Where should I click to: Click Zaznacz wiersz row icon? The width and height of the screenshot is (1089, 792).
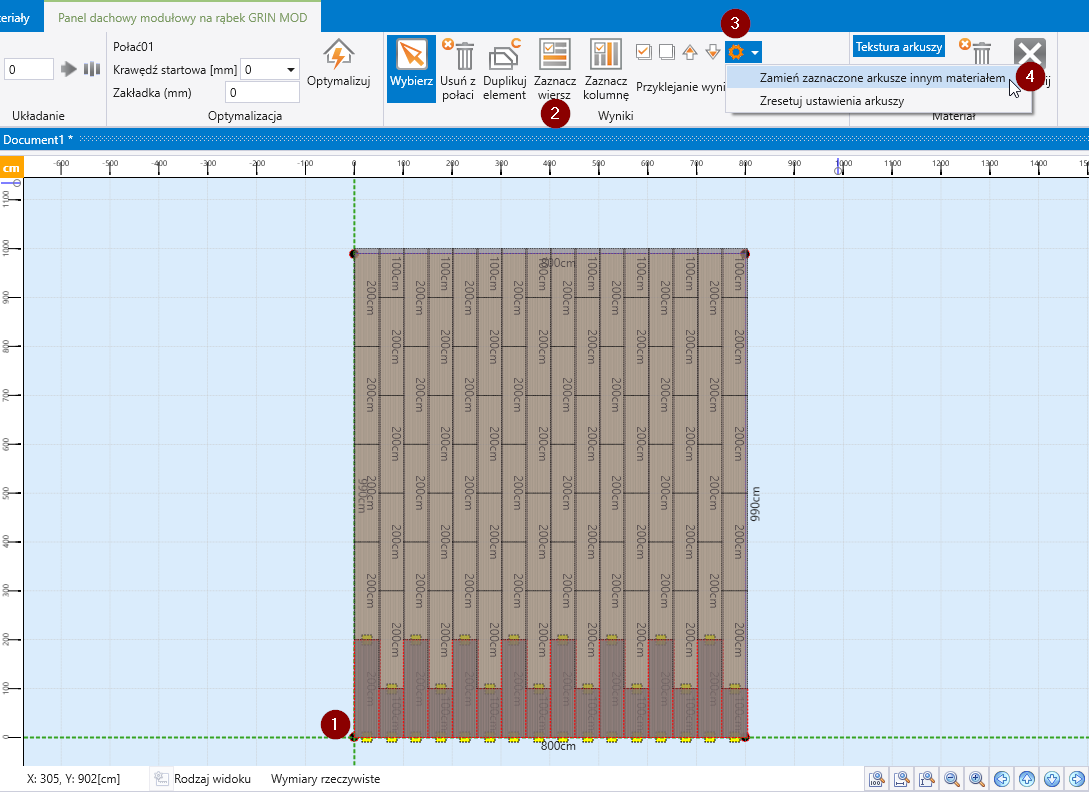click(x=554, y=56)
